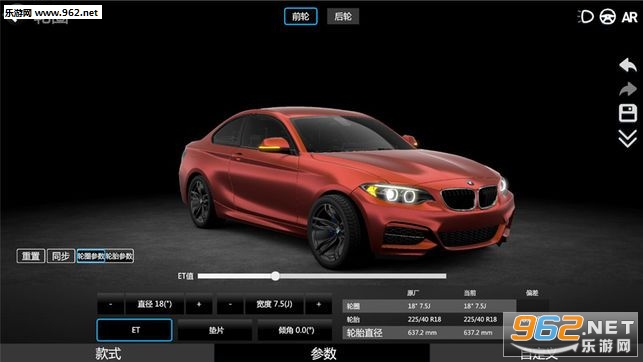Image resolution: width=643 pixels, height=362 pixels.
Task: Save configuration with the floppy disk icon
Action: coord(628,113)
